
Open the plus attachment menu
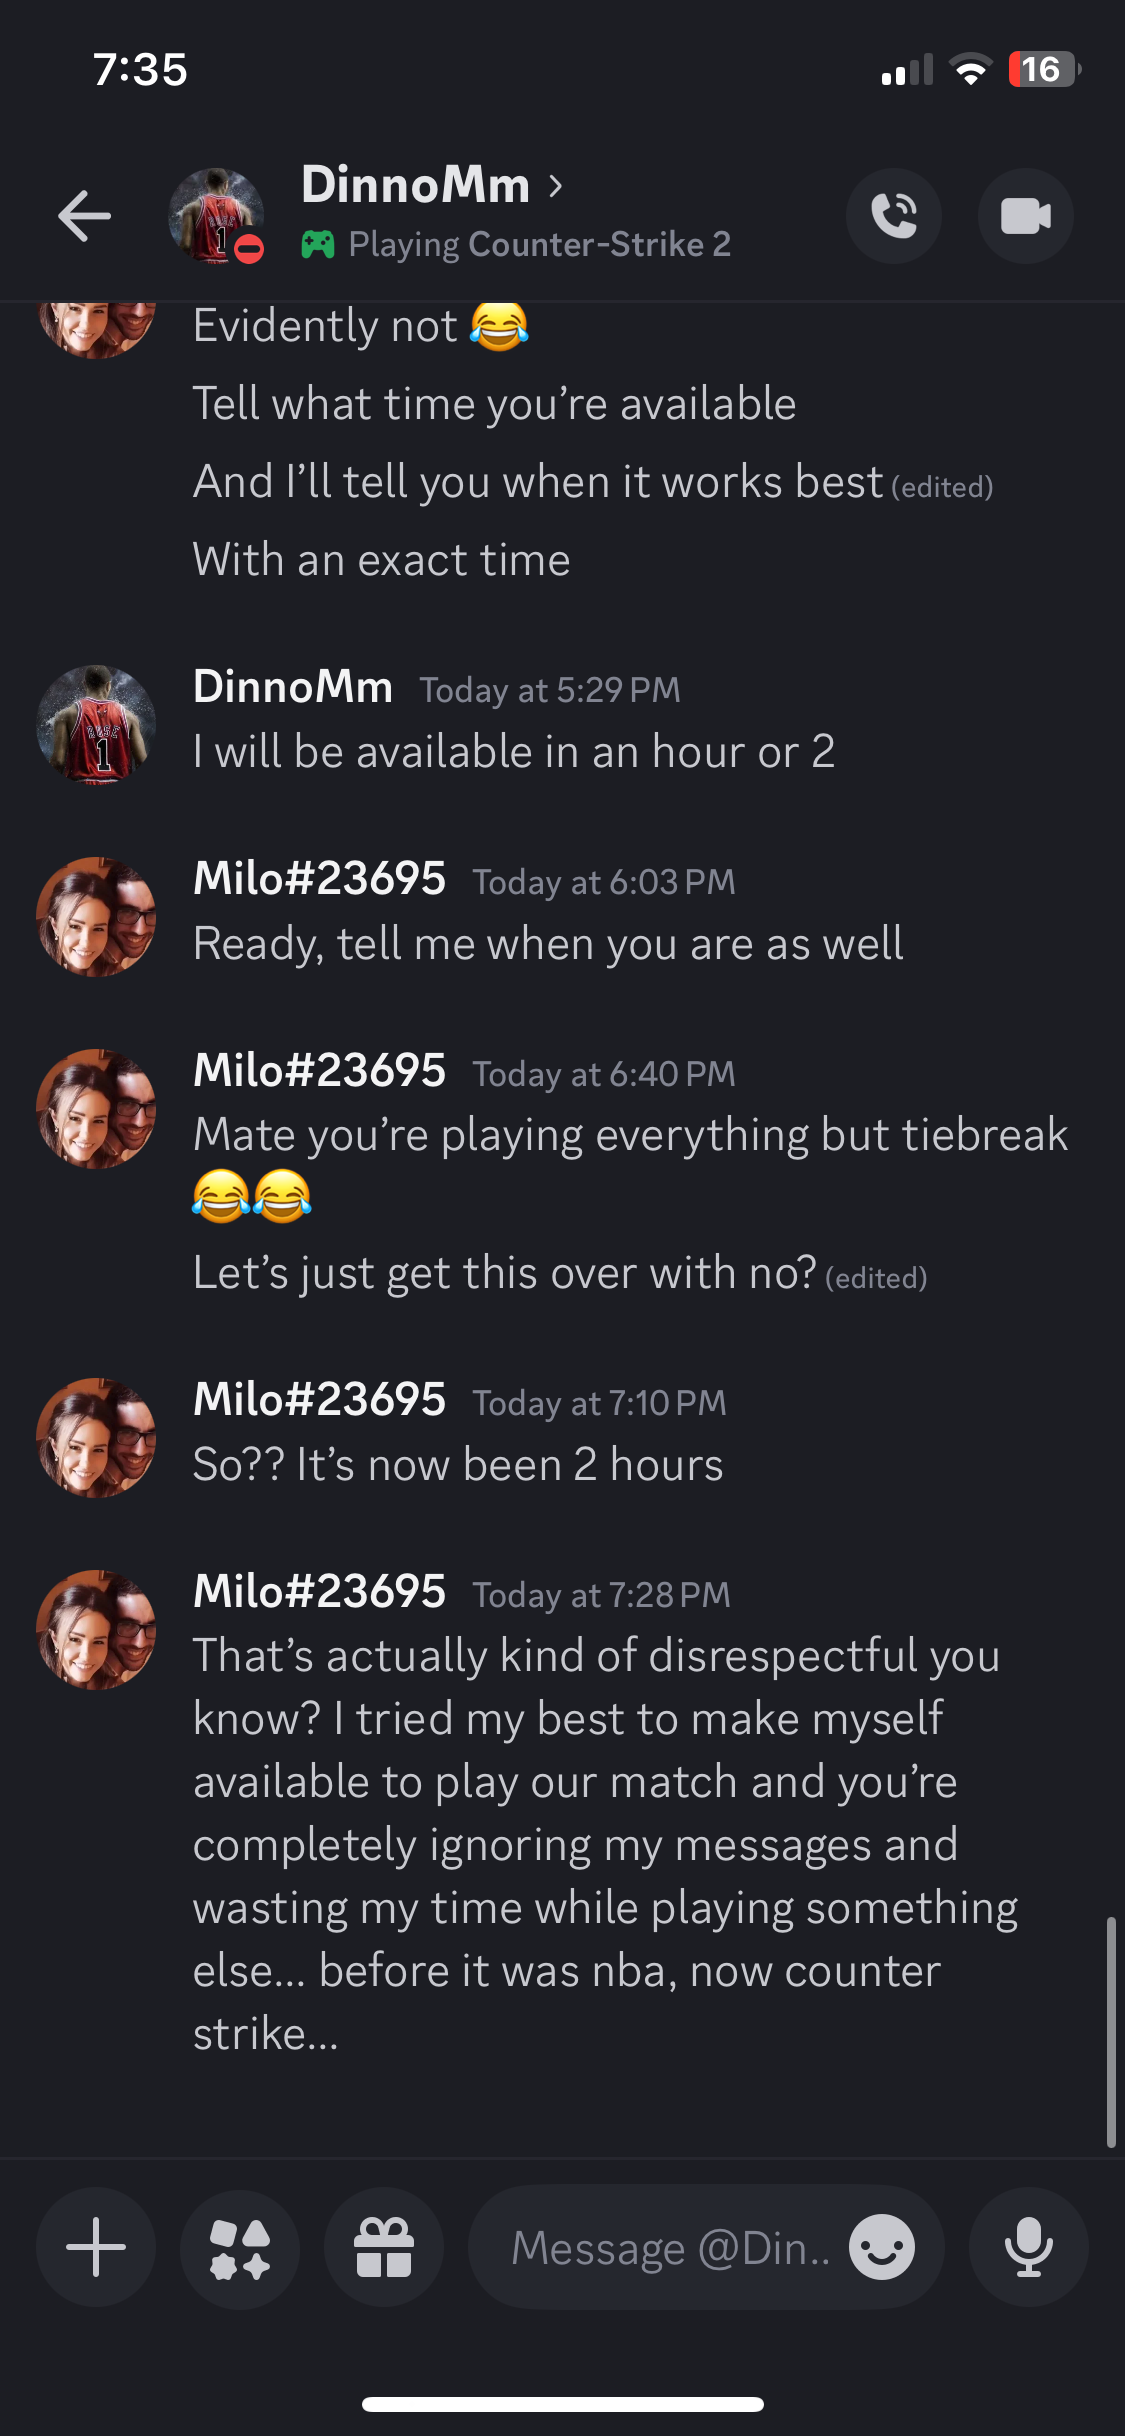[x=96, y=2247]
